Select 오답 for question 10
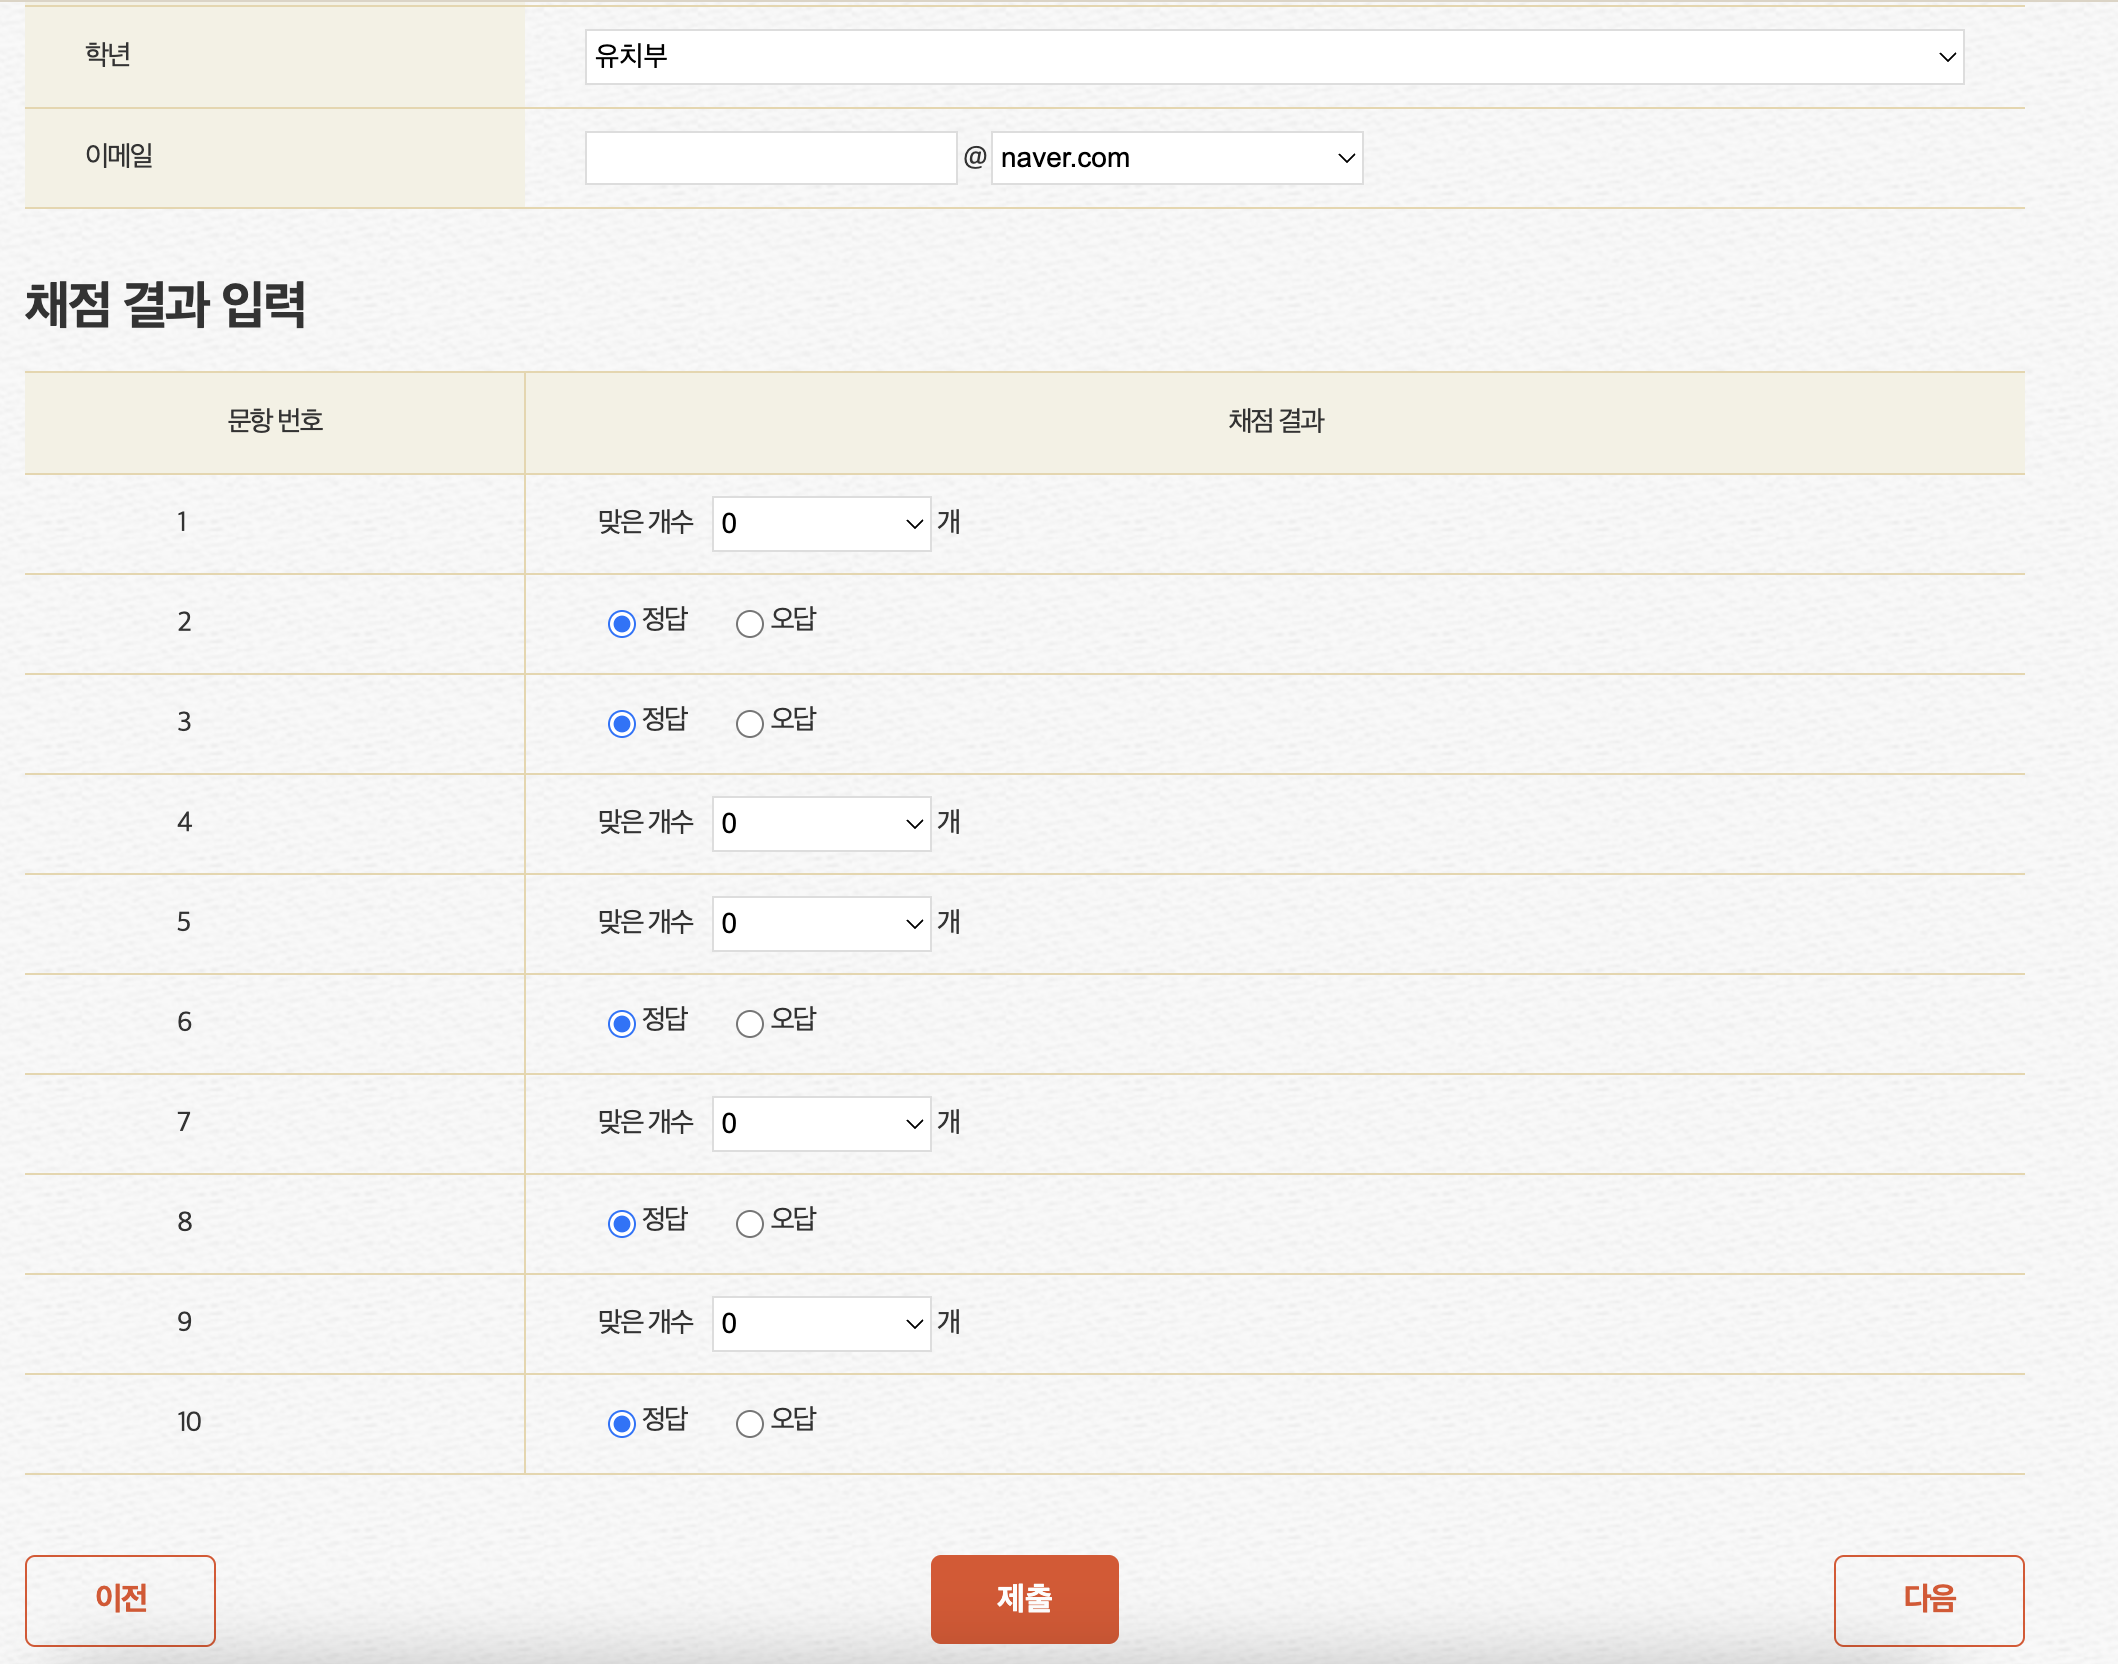Viewport: 2118px width, 1664px height. pyautogui.click(x=749, y=1423)
